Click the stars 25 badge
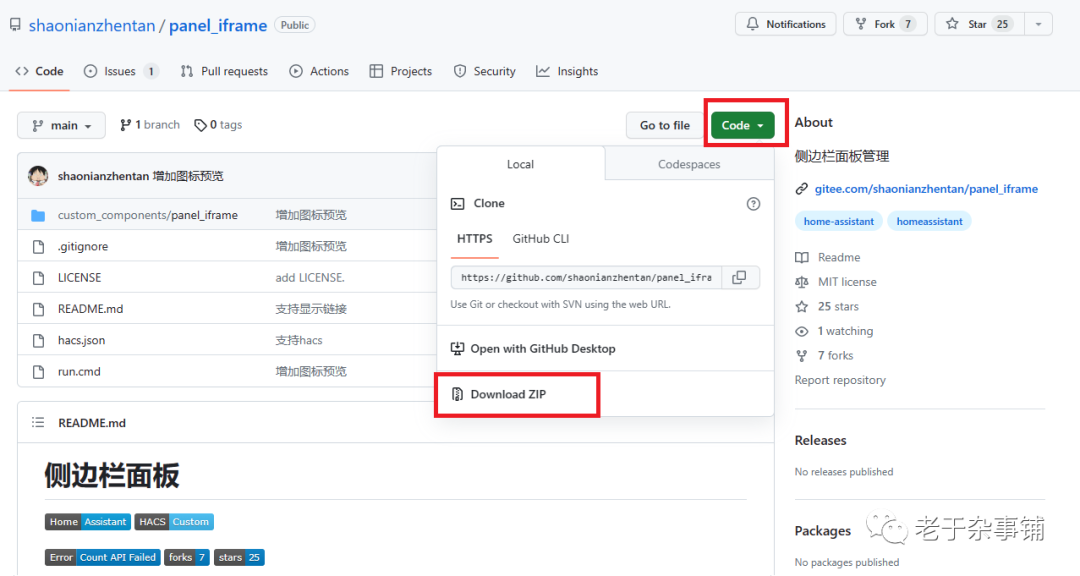 [x=239, y=557]
